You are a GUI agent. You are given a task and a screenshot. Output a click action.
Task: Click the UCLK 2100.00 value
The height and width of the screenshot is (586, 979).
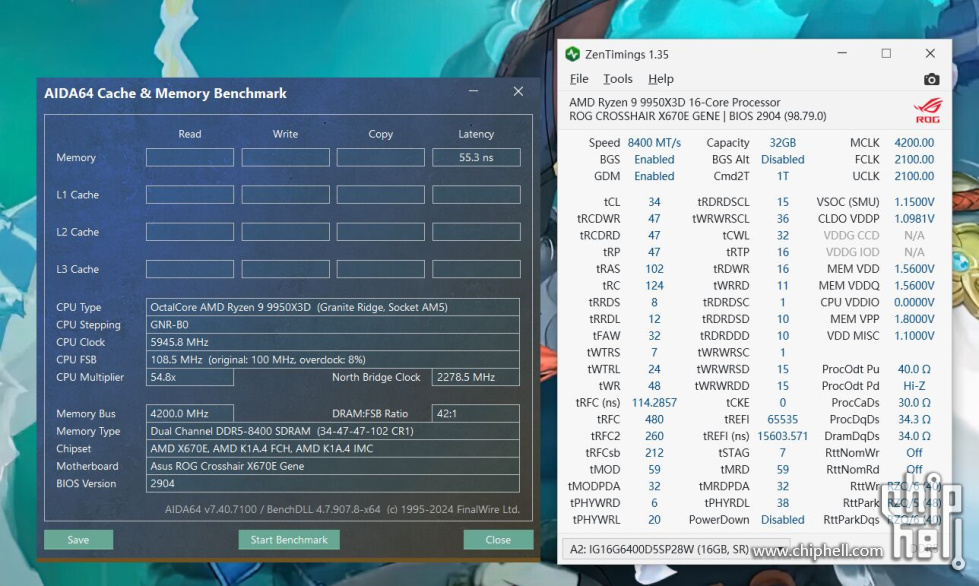(x=914, y=176)
